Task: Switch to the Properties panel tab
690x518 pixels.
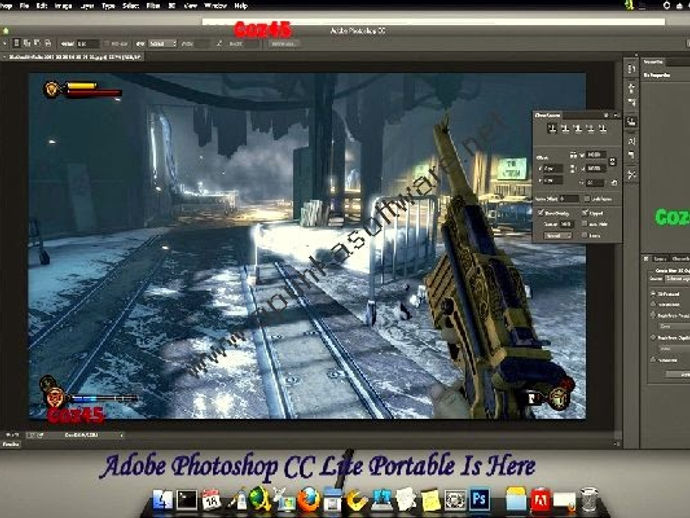Action: 653,62
